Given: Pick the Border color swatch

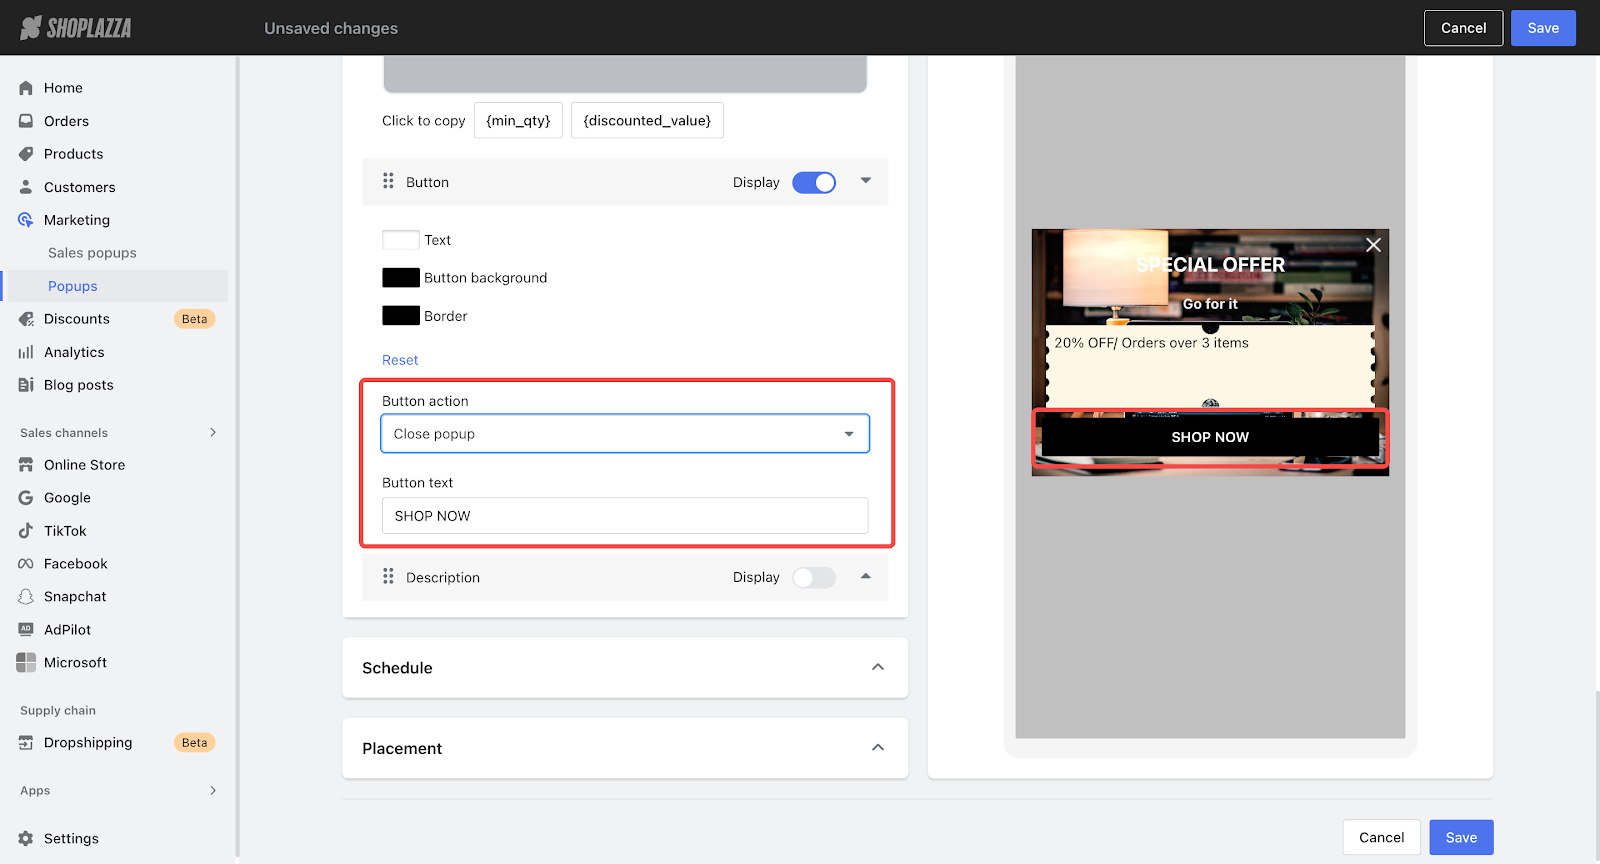Looking at the screenshot, I should tap(401, 316).
